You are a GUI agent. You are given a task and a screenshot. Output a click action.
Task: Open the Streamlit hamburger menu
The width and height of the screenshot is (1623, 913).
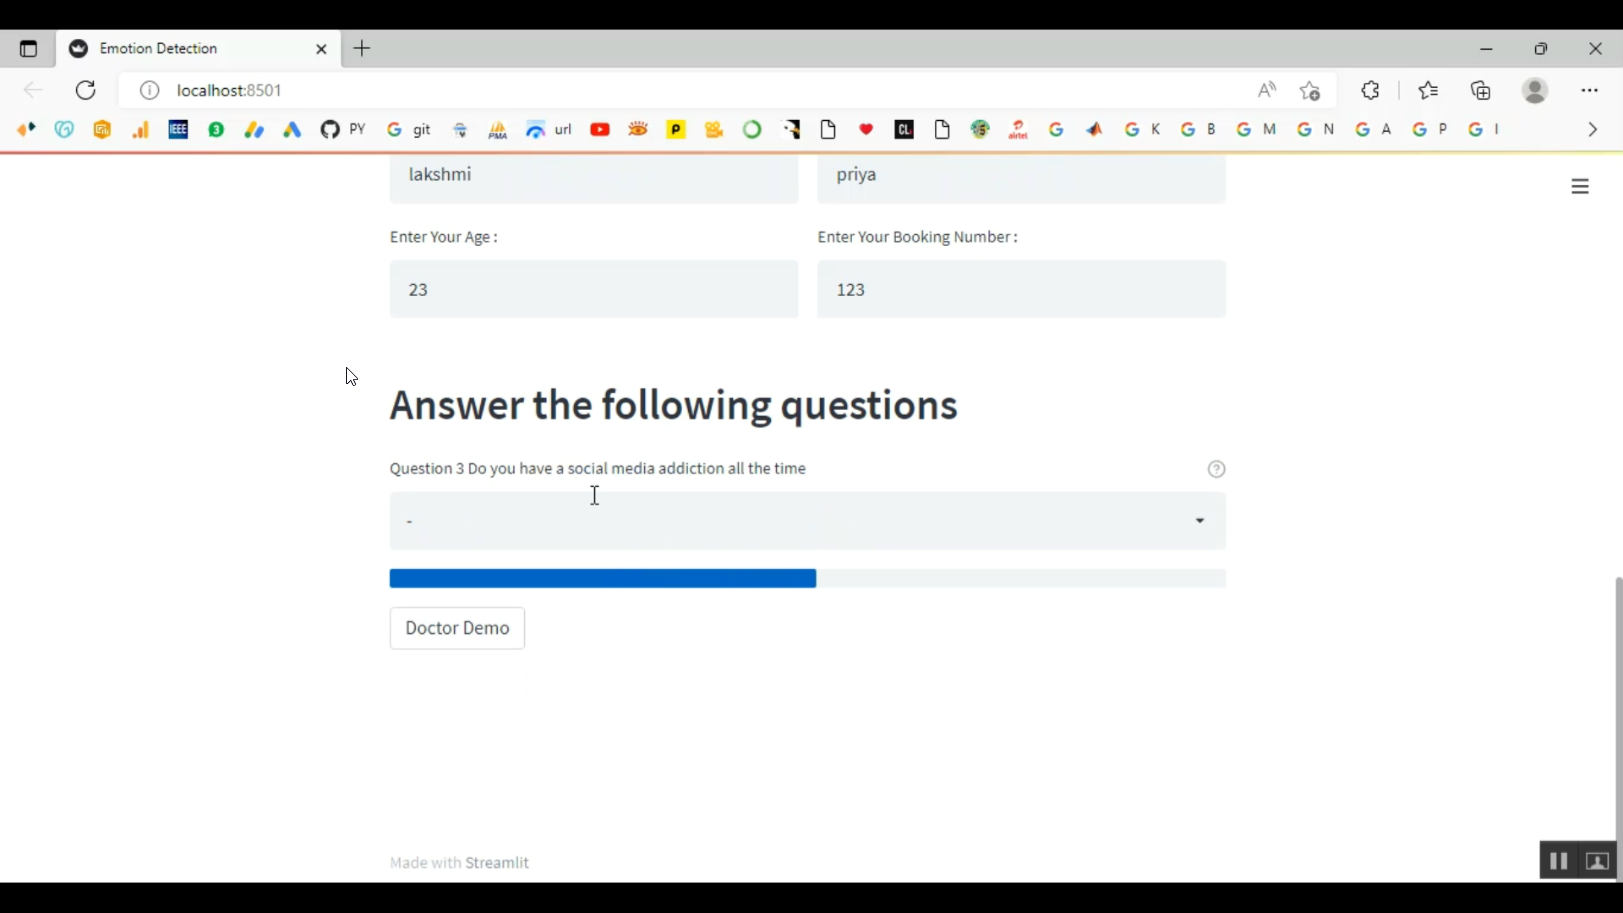(x=1580, y=187)
